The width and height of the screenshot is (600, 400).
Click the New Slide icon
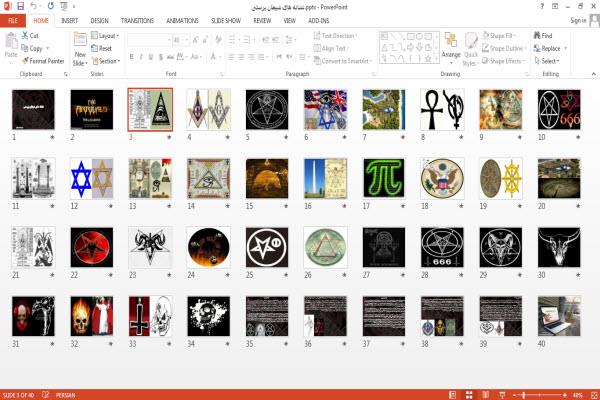(80, 40)
